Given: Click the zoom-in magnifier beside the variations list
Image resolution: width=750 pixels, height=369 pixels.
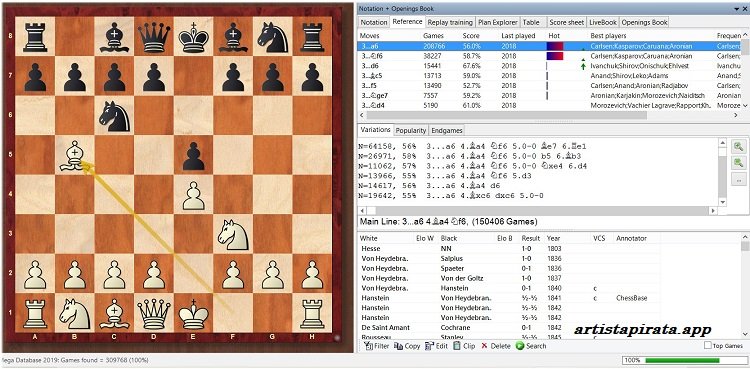Looking at the screenshot, I should coord(738,147).
